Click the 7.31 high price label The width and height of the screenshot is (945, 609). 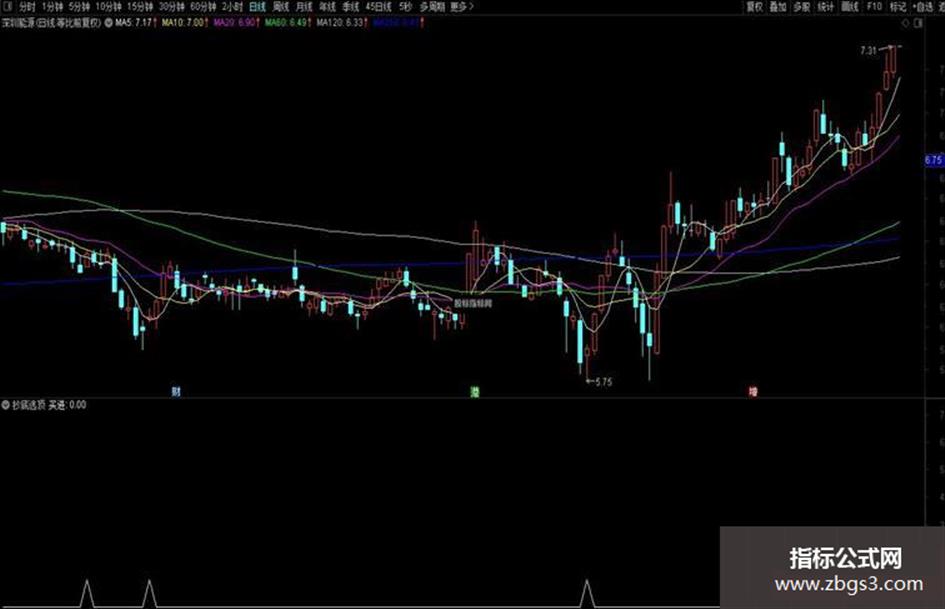[x=868, y=51]
